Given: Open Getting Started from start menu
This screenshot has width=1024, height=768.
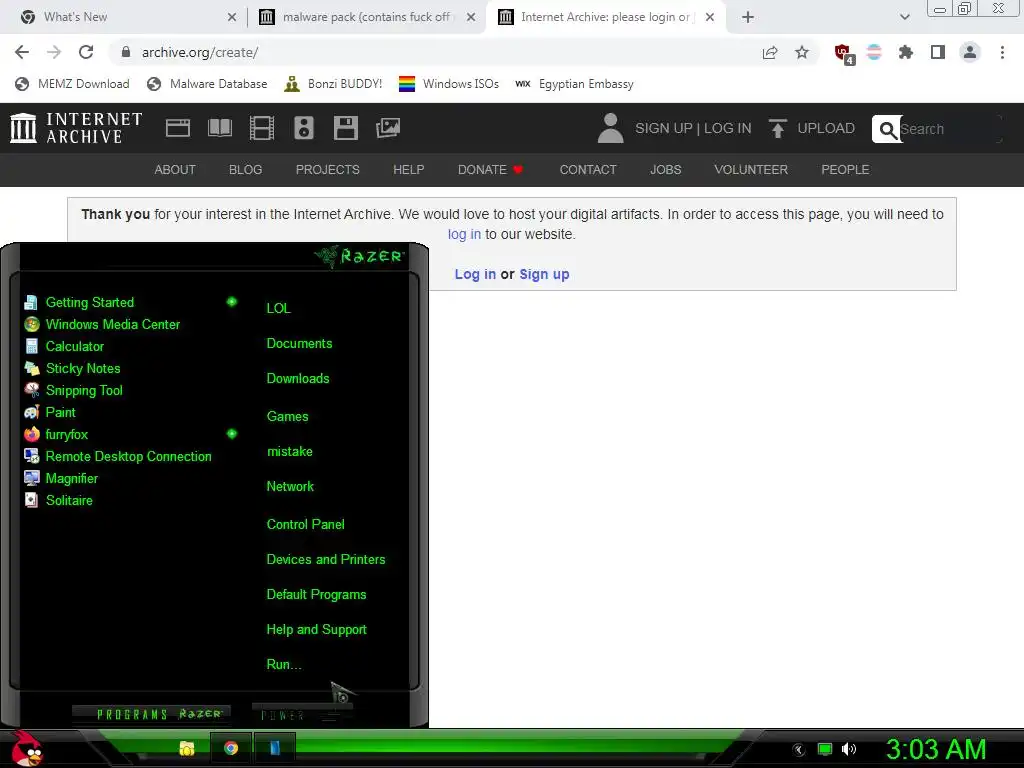Looking at the screenshot, I should coord(89,302).
